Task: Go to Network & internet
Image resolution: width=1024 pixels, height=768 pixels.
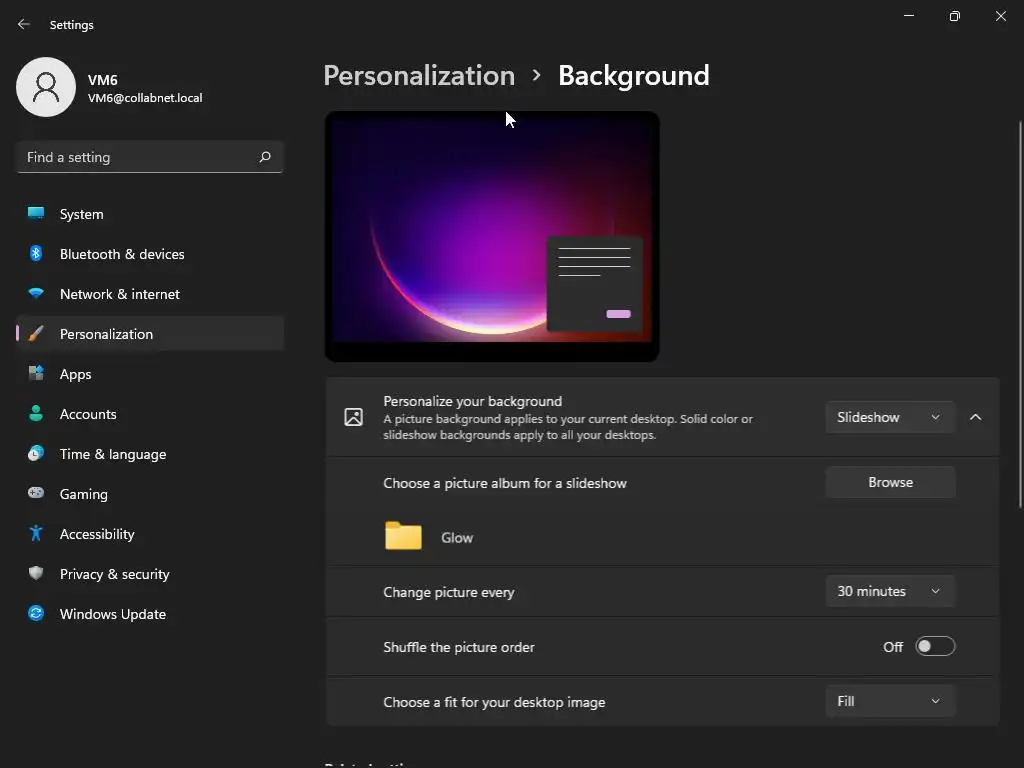Action: coord(150,294)
